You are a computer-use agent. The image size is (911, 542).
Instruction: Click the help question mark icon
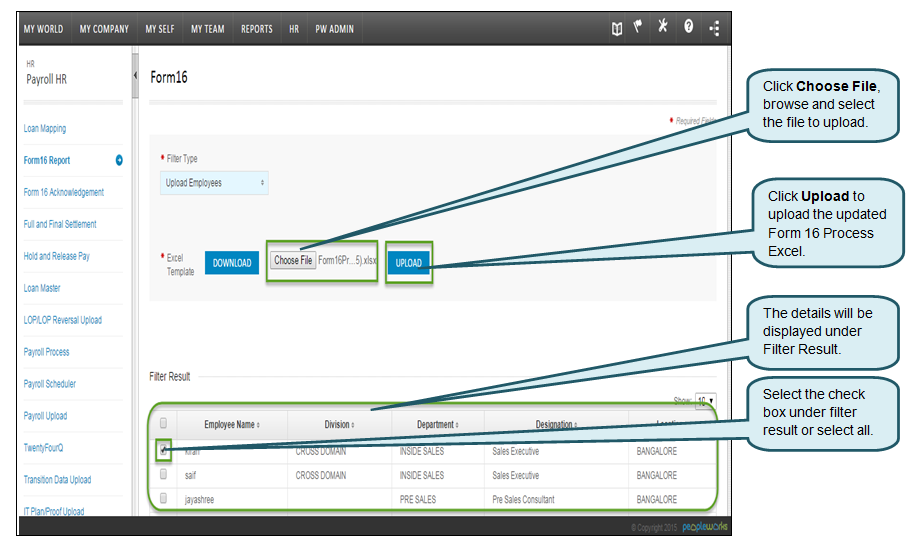688,29
